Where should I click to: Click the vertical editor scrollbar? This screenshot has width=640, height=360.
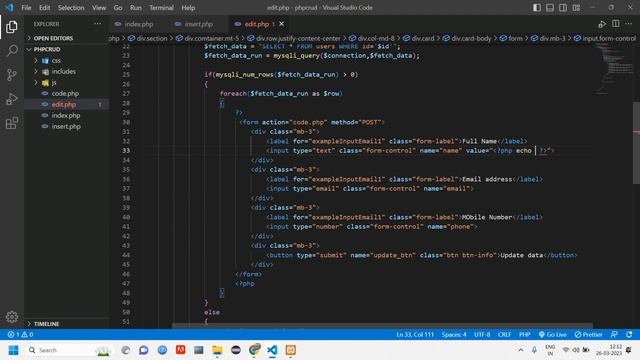(x=636, y=143)
